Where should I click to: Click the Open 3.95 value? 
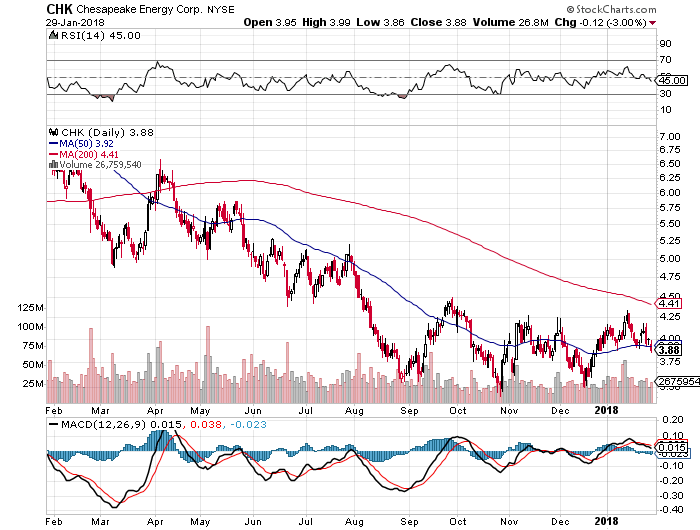tap(270, 22)
